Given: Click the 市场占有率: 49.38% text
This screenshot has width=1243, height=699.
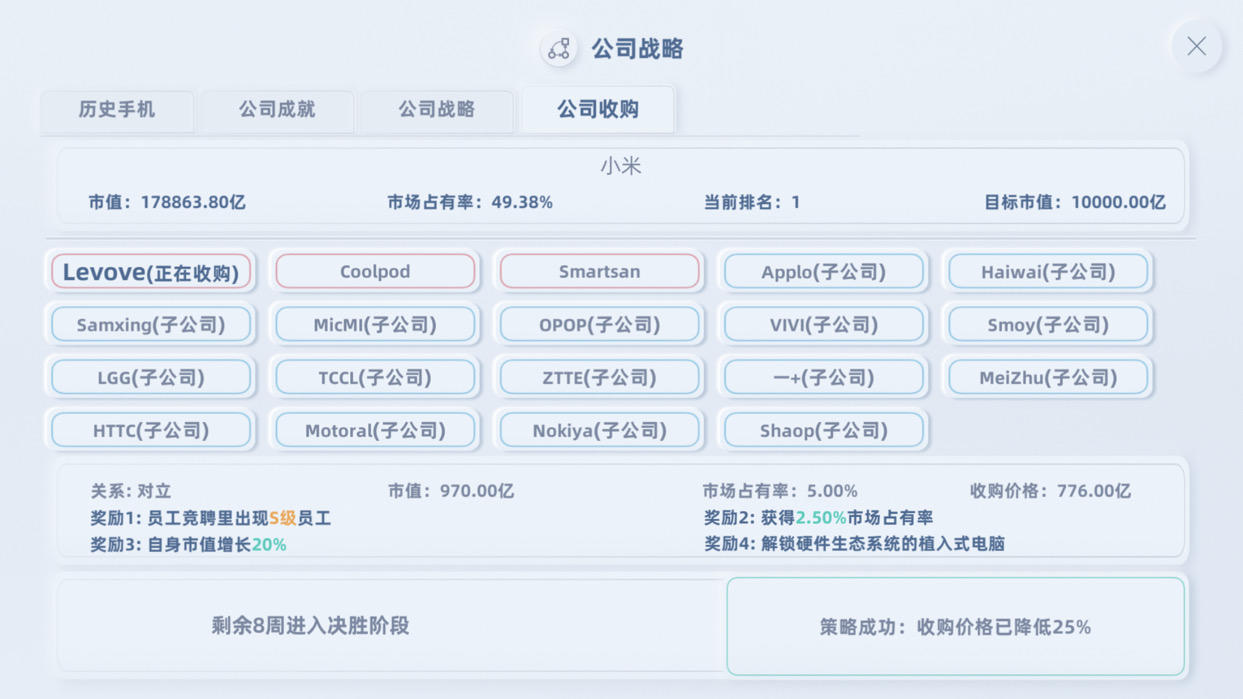Looking at the screenshot, I should pos(470,202).
